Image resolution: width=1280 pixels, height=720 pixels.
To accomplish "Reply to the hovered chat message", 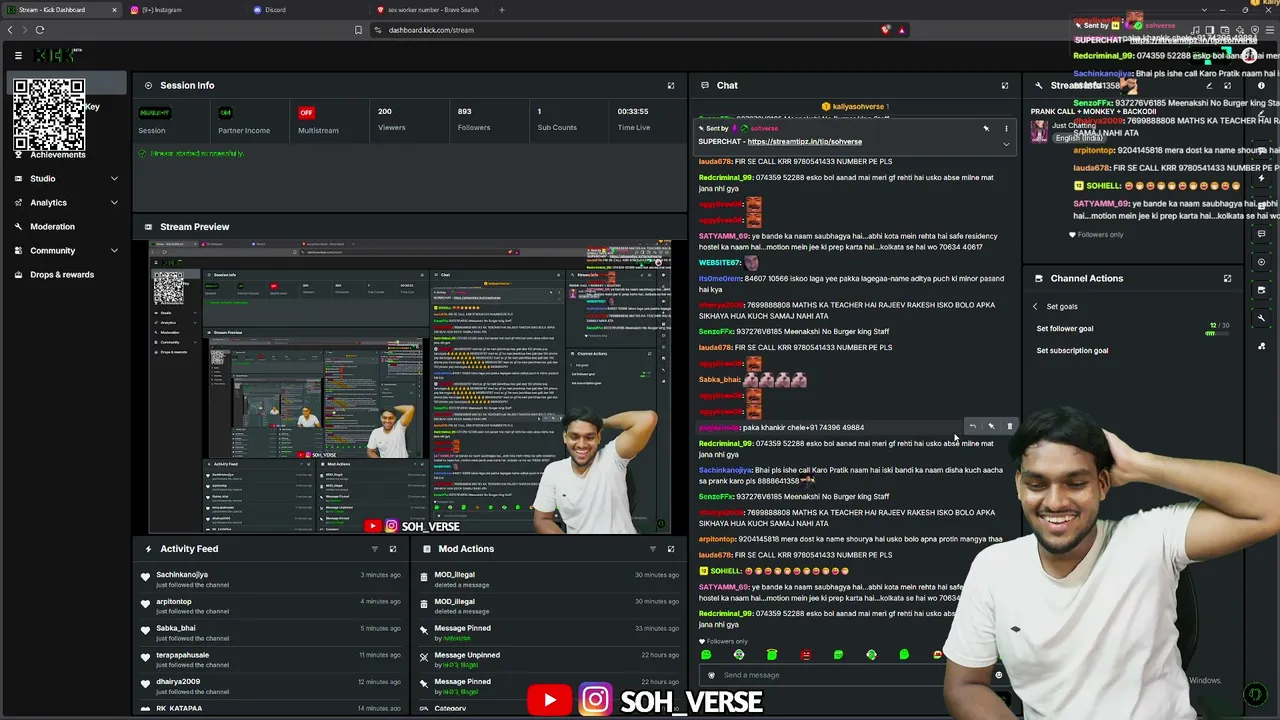I will point(972,427).
